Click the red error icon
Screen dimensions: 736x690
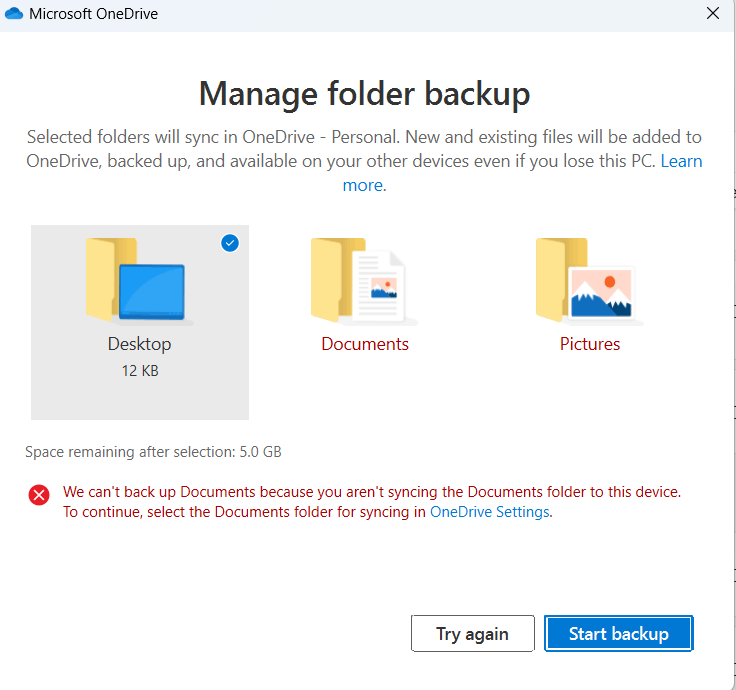point(39,495)
